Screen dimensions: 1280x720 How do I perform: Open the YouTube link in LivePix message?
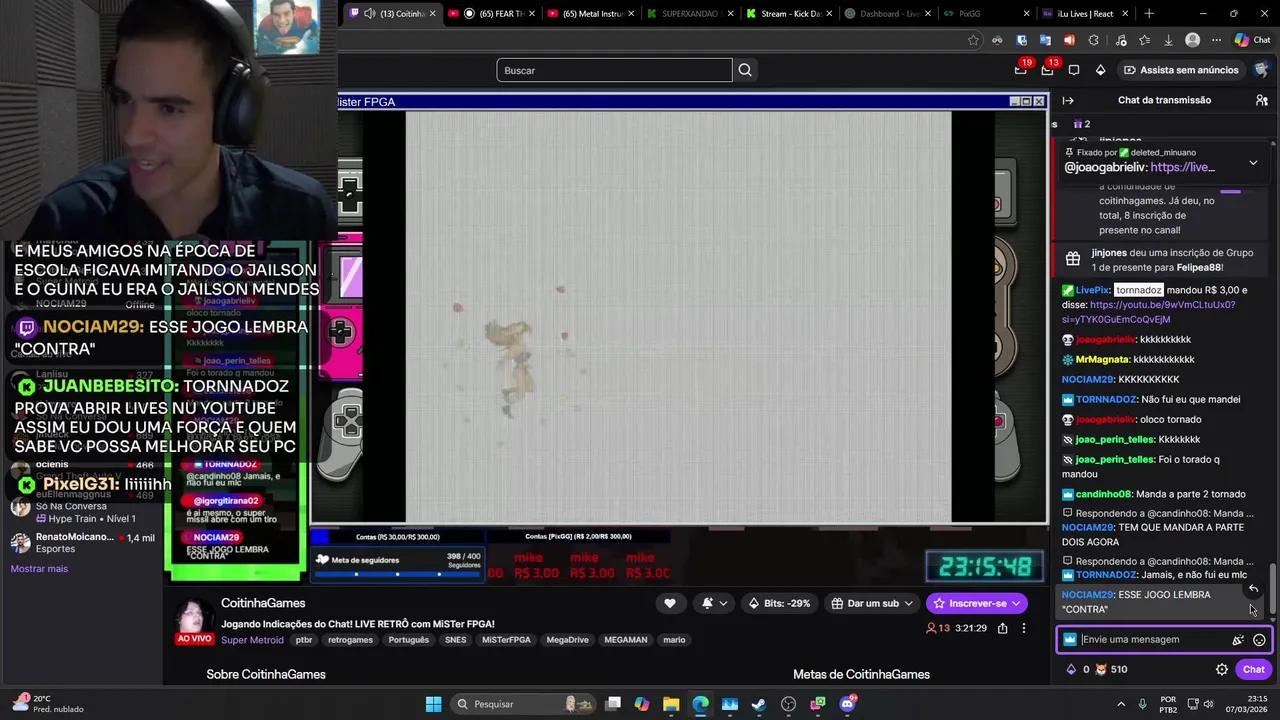click(x=1149, y=312)
